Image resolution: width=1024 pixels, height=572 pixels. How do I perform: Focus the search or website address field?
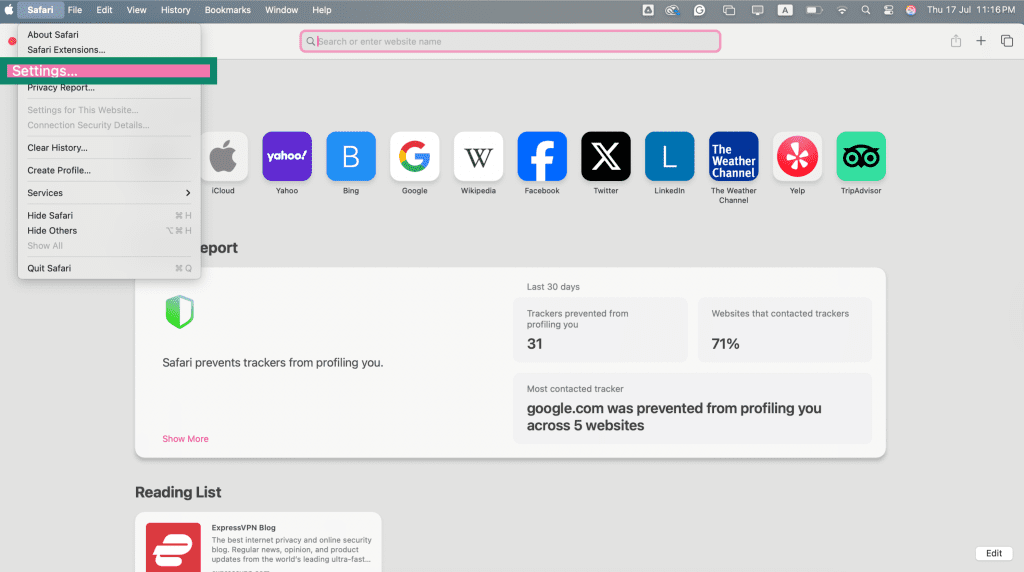point(510,41)
